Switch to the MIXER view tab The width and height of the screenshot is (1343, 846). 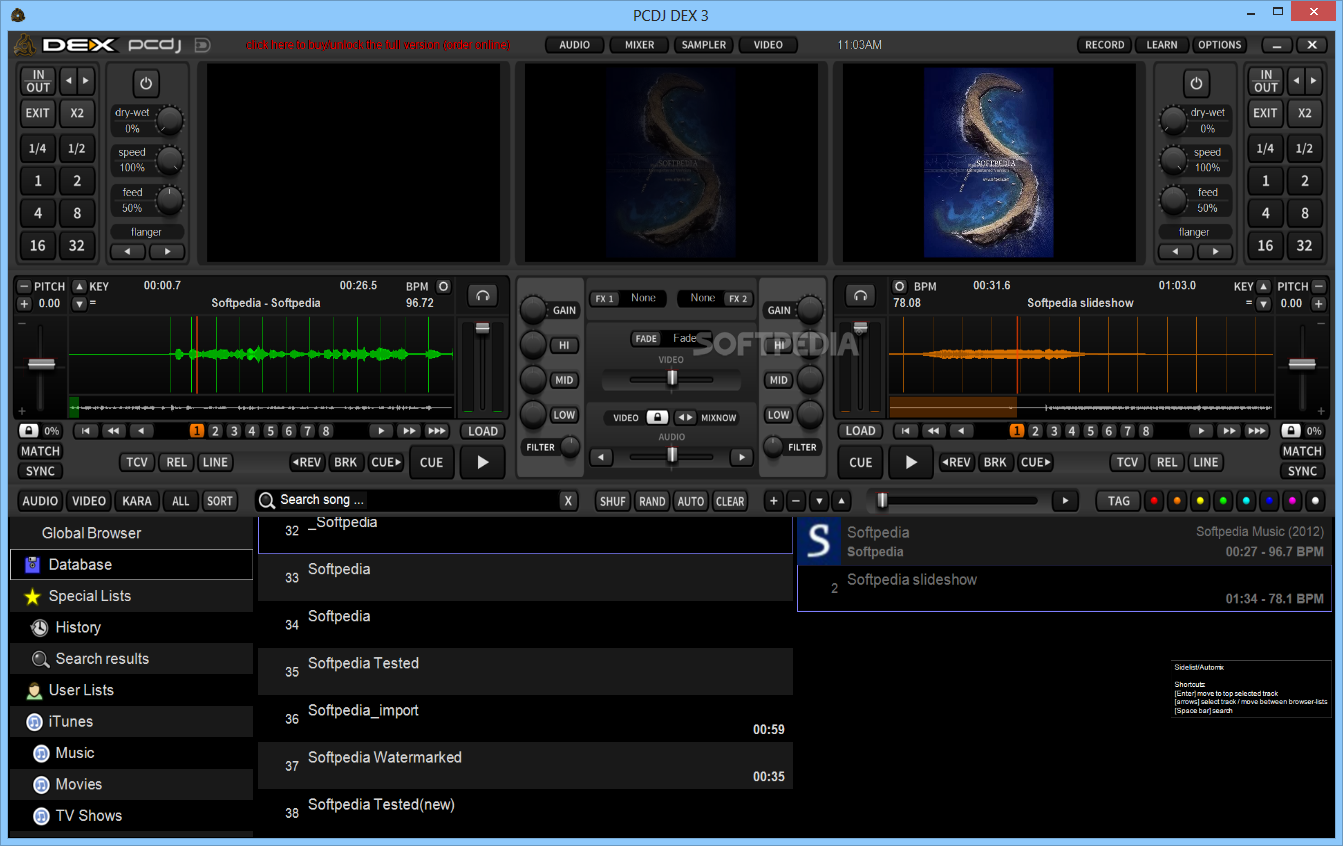click(639, 45)
